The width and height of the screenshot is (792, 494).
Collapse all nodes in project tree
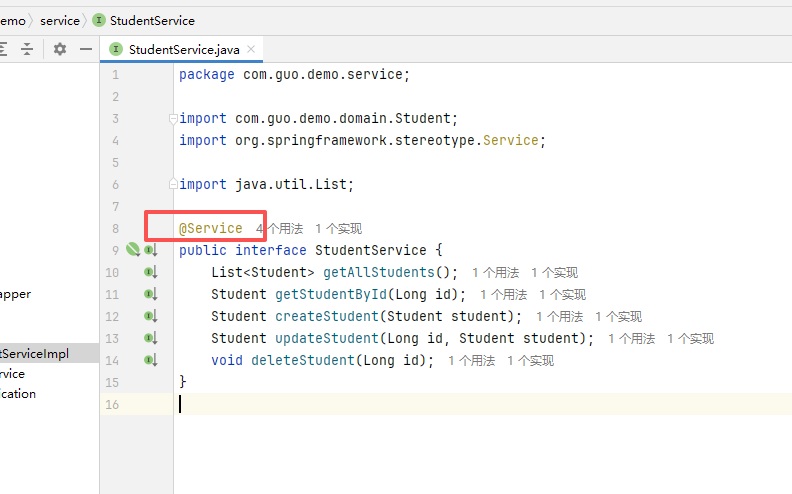point(27,49)
